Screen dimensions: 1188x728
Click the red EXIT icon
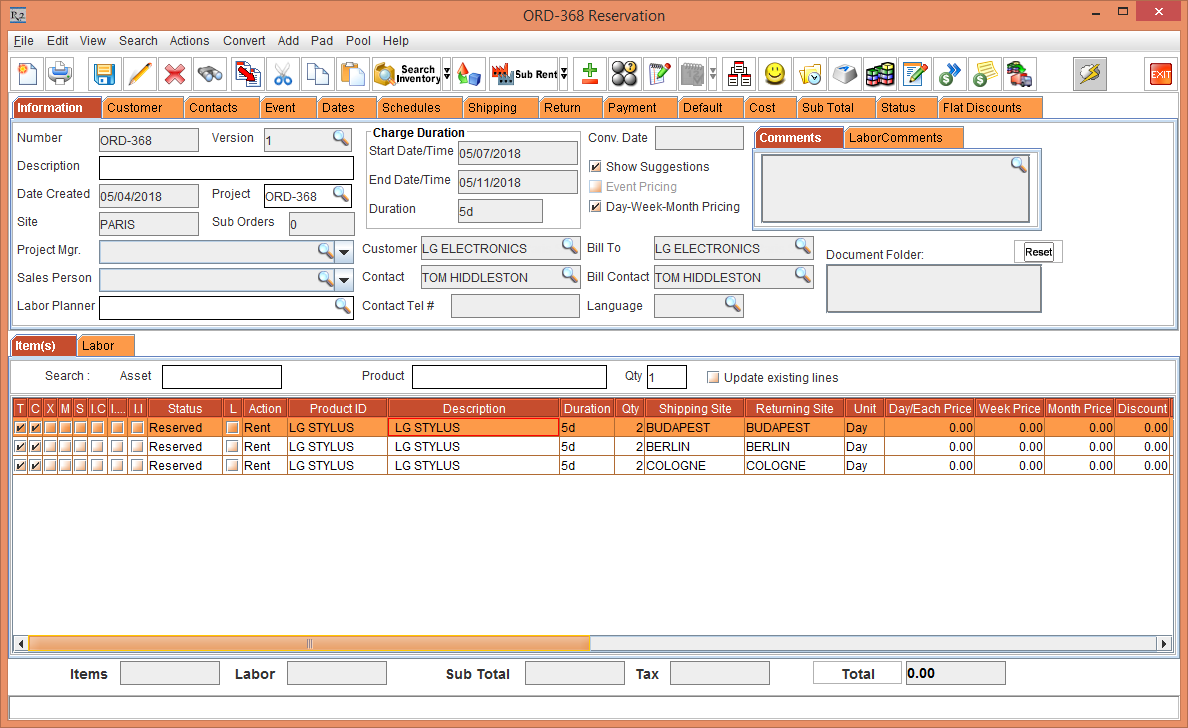(x=1160, y=74)
